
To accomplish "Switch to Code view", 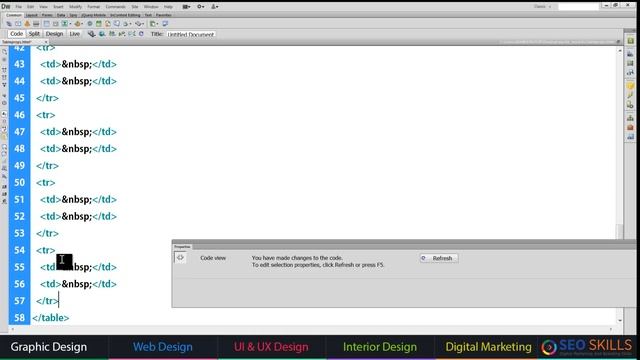I will pyautogui.click(x=16, y=34).
